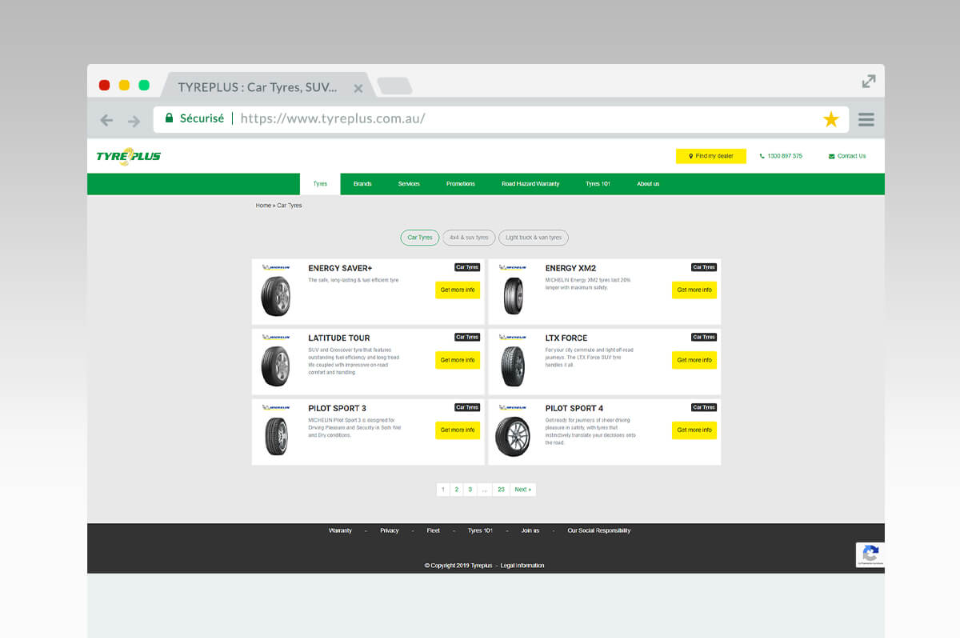Click the LTX Force tyre image
This screenshot has height=638, width=960.
coord(513,366)
